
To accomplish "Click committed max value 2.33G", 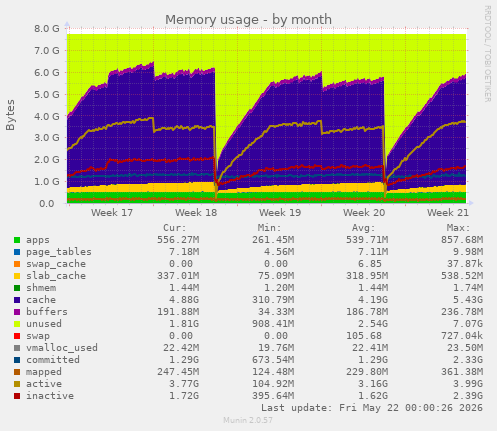I will click(x=468, y=360).
